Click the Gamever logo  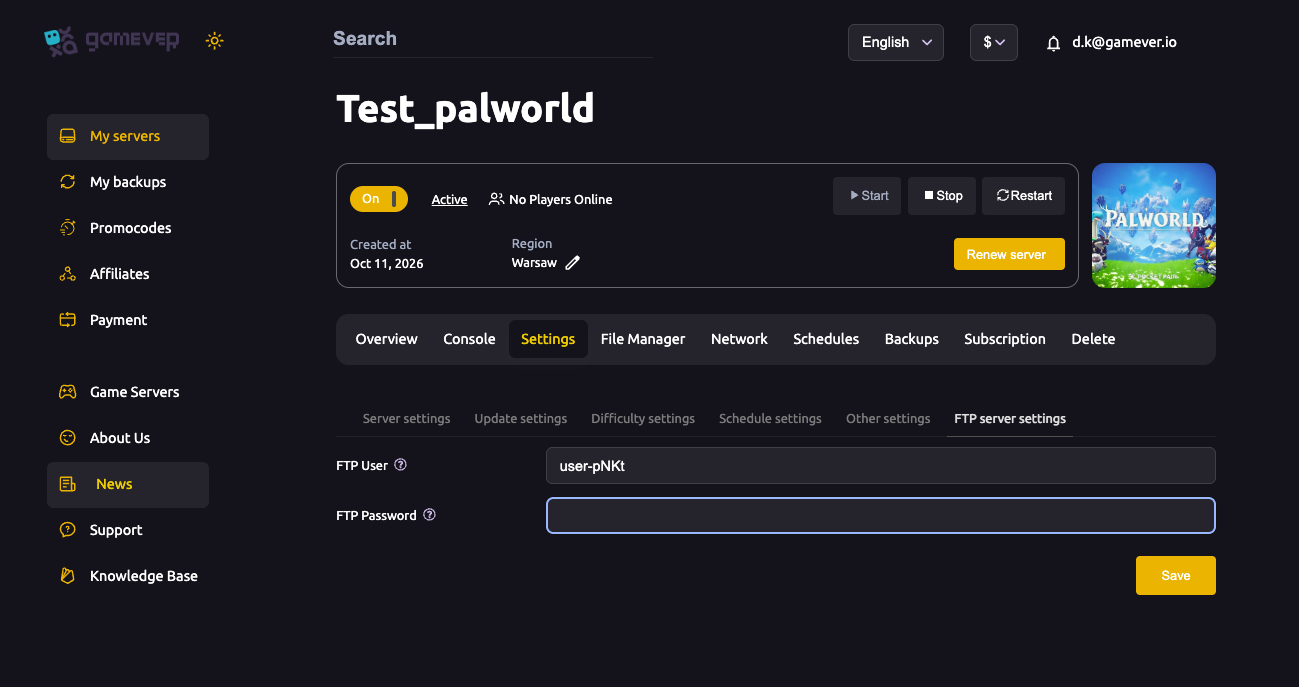tap(112, 41)
